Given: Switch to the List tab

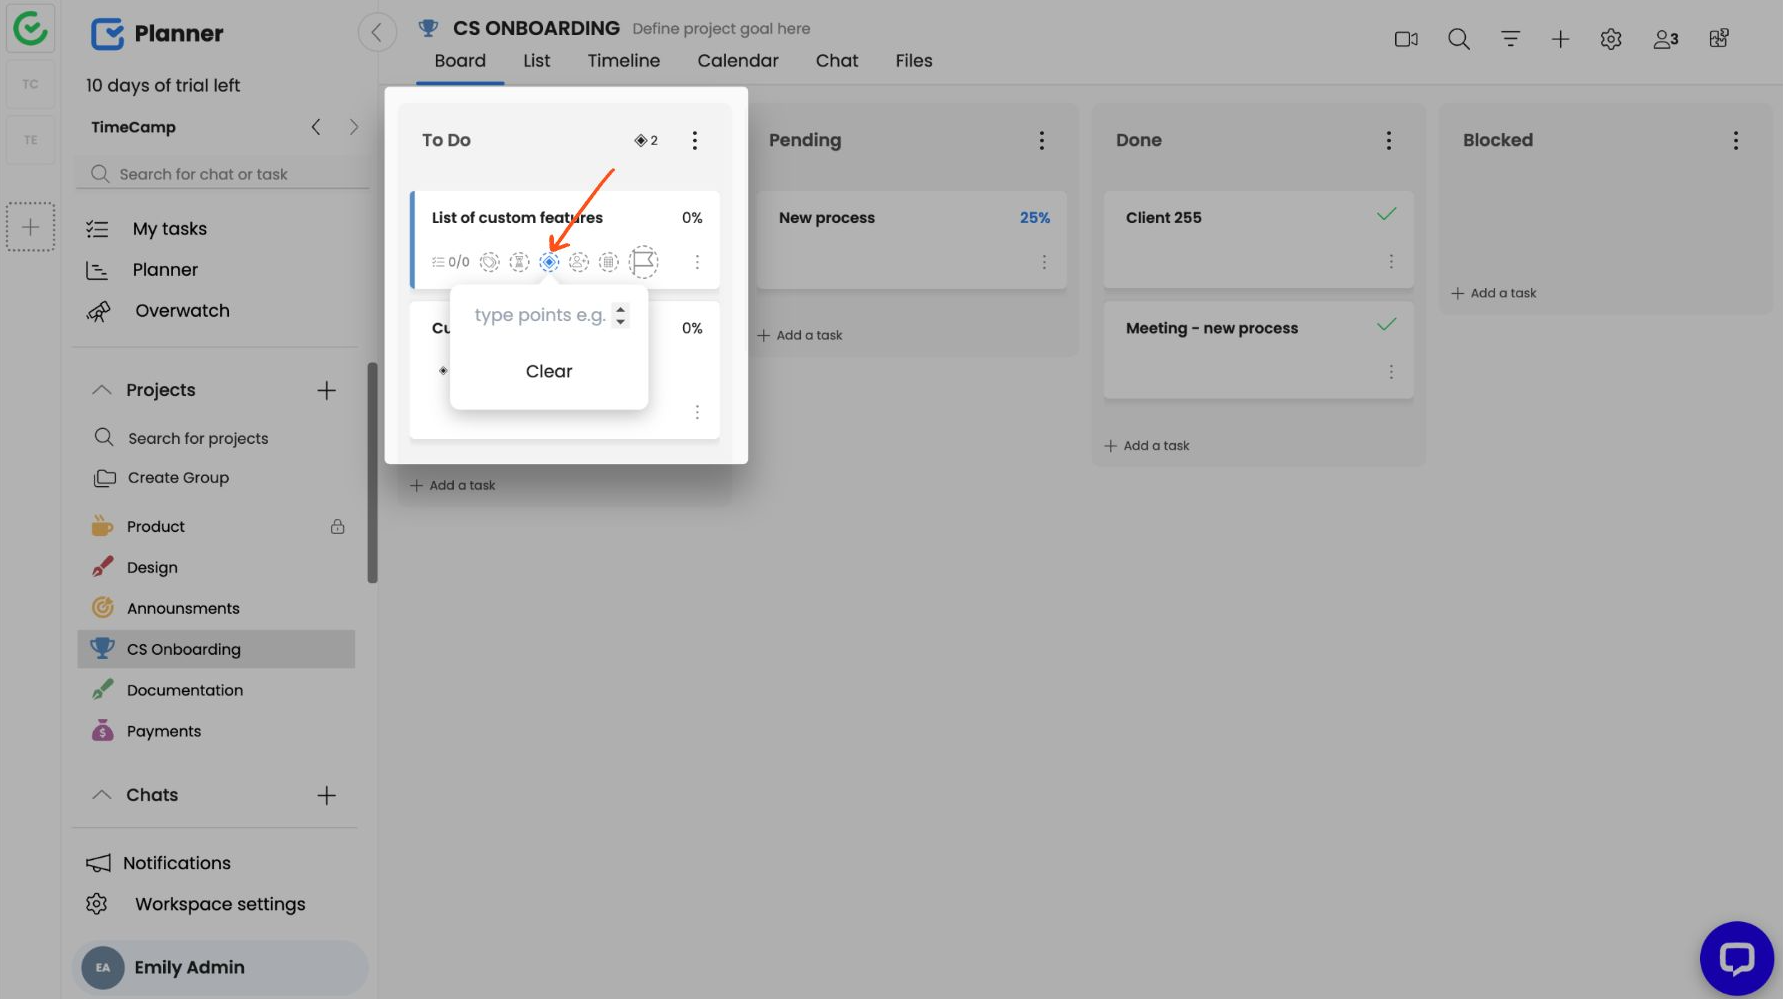Looking at the screenshot, I should (x=537, y=61).
